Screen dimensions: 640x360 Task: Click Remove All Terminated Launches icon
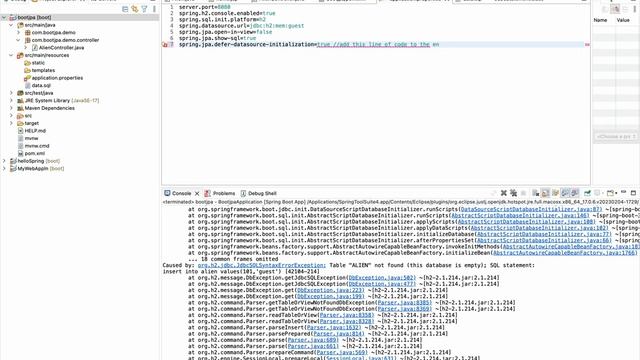pos(513,193)
